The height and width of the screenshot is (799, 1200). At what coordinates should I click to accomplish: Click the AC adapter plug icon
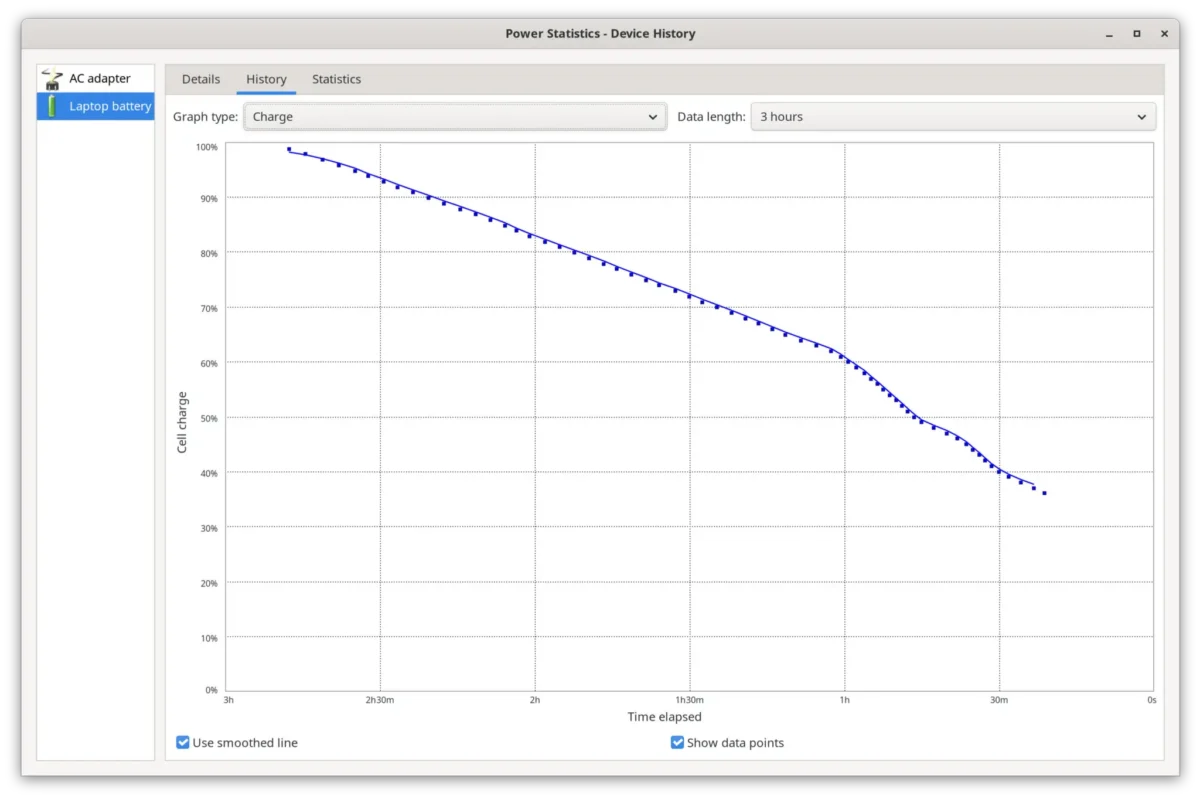pyautogui.click(x=52, y=79)
